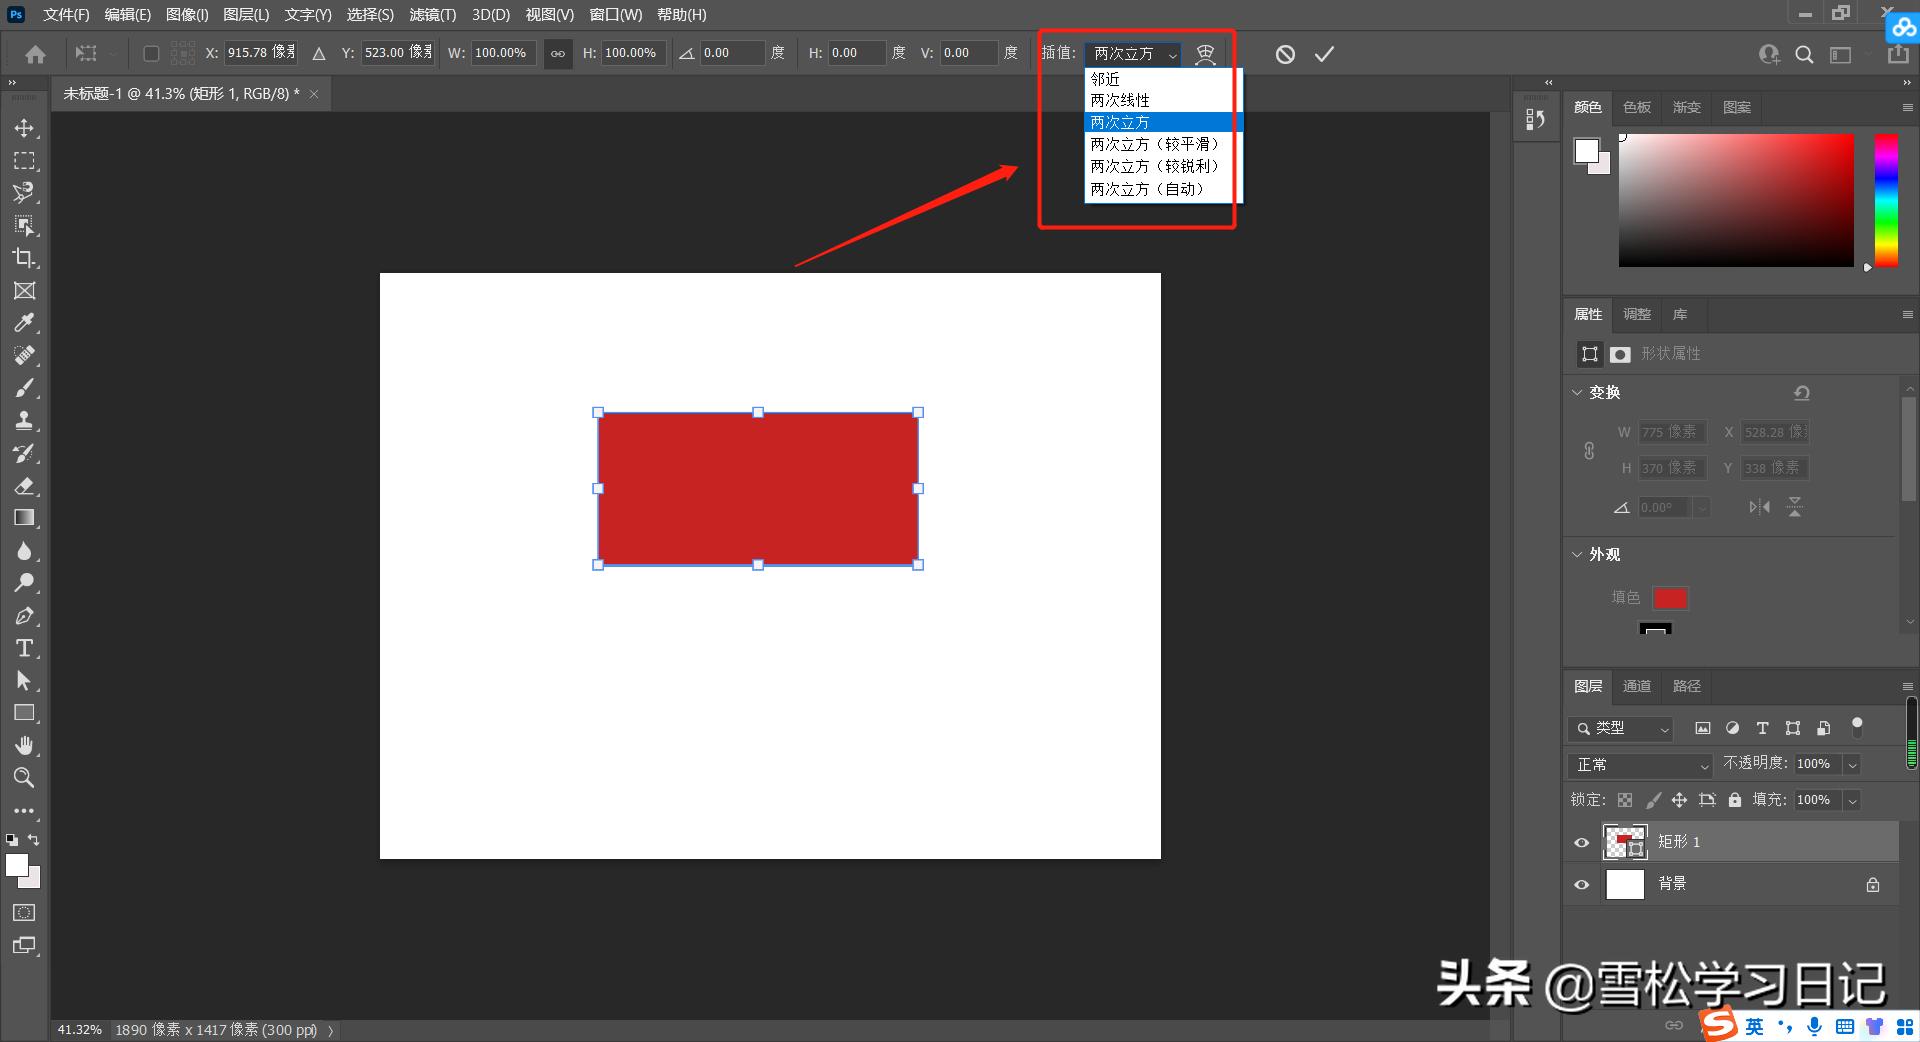Switch to the 色板 tab
Screen dimensions: 1920x1042
pyautogui.click(x=1636, y=107)
